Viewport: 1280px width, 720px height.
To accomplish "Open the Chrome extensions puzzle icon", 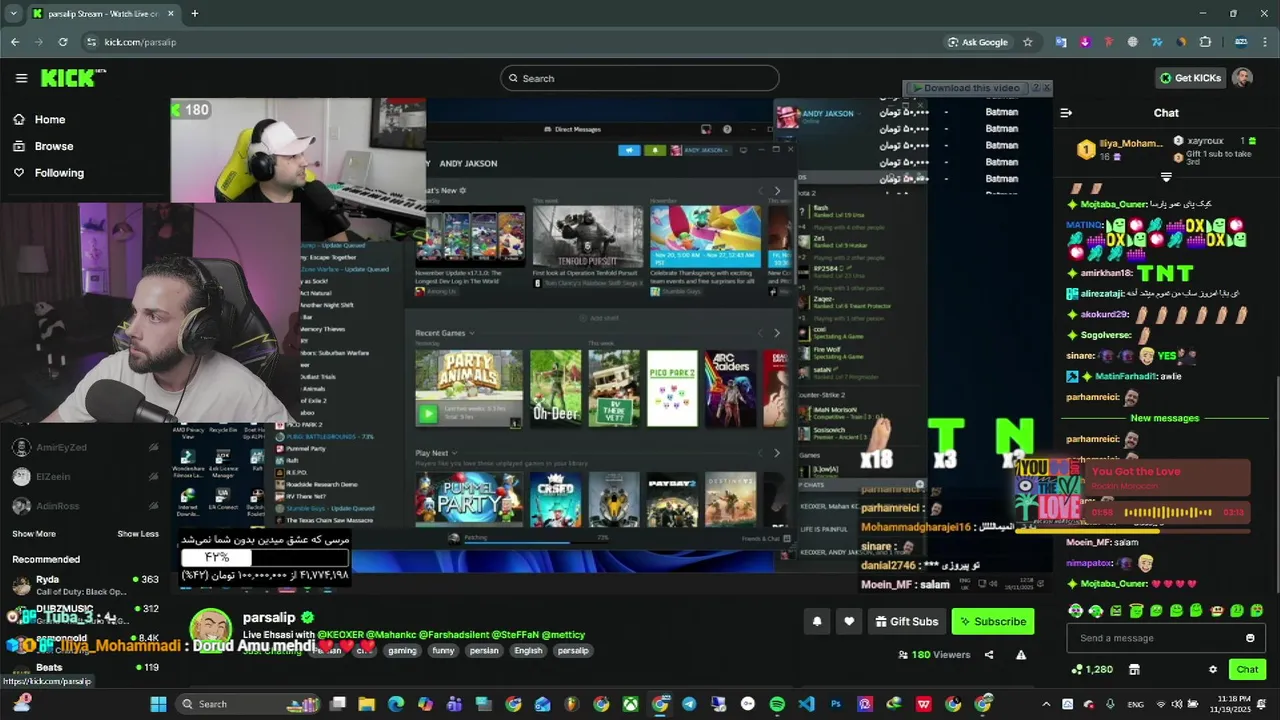I will (x=1205, y=42).
